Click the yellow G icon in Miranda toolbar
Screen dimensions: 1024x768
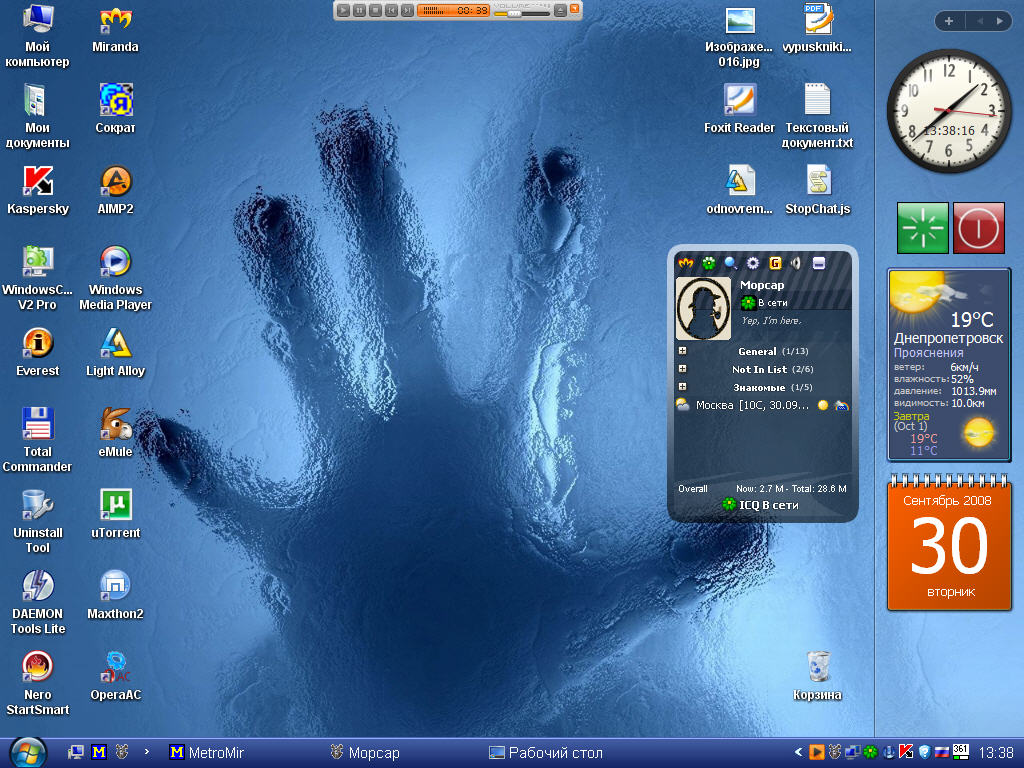775,263
